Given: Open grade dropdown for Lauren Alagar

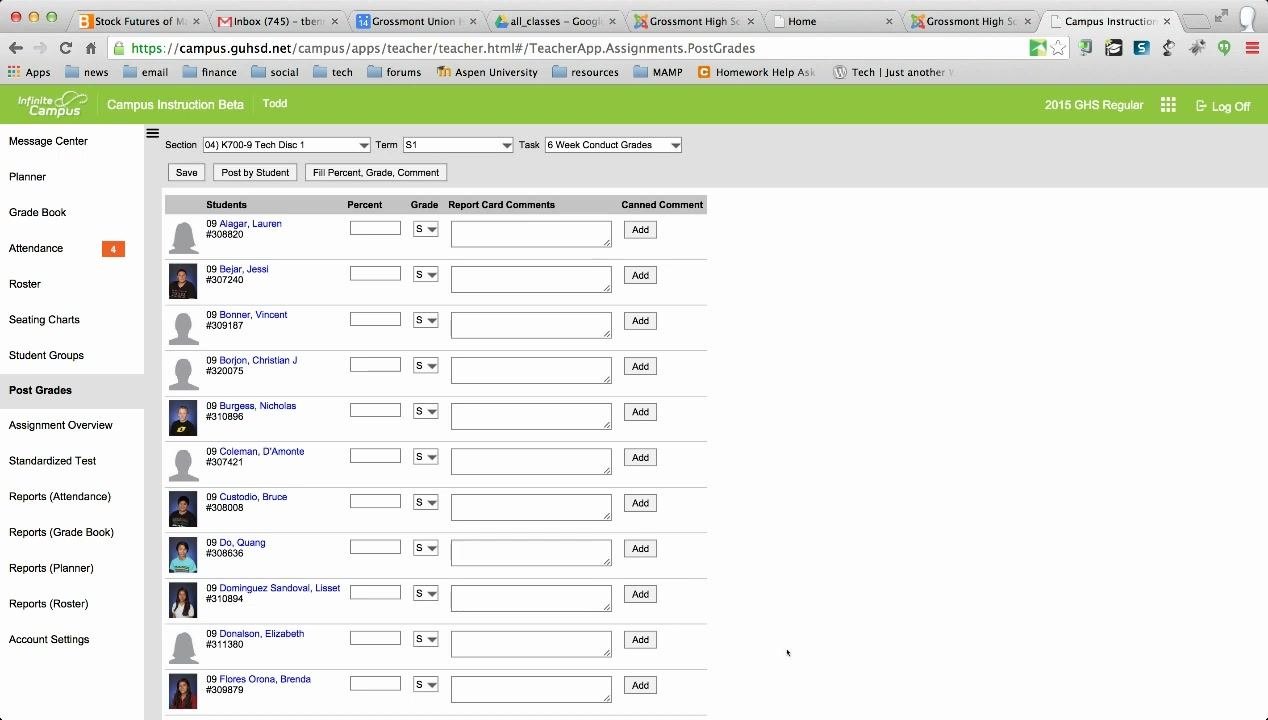Looking at the screenshot, I should point(425,229).
